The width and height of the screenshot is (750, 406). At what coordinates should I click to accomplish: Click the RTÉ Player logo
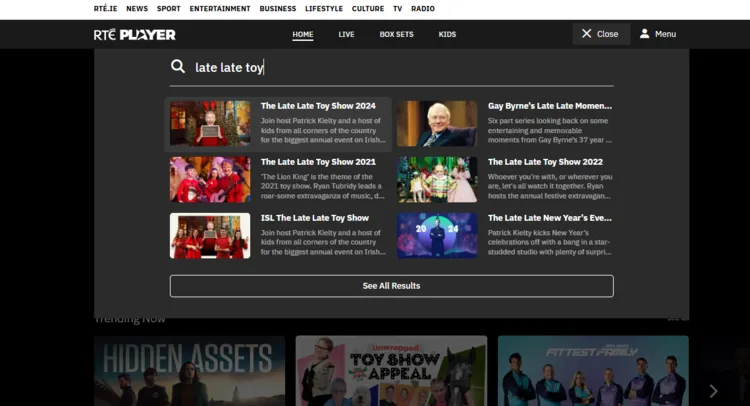(x=135, y=34)
